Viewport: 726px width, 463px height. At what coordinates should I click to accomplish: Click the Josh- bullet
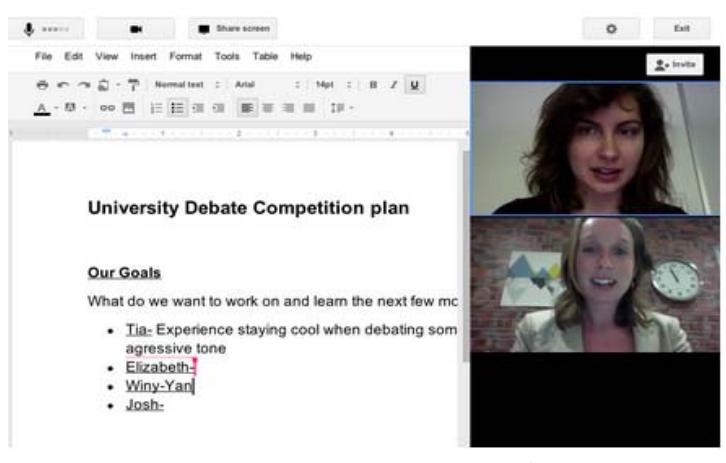(x=145, y=405)
